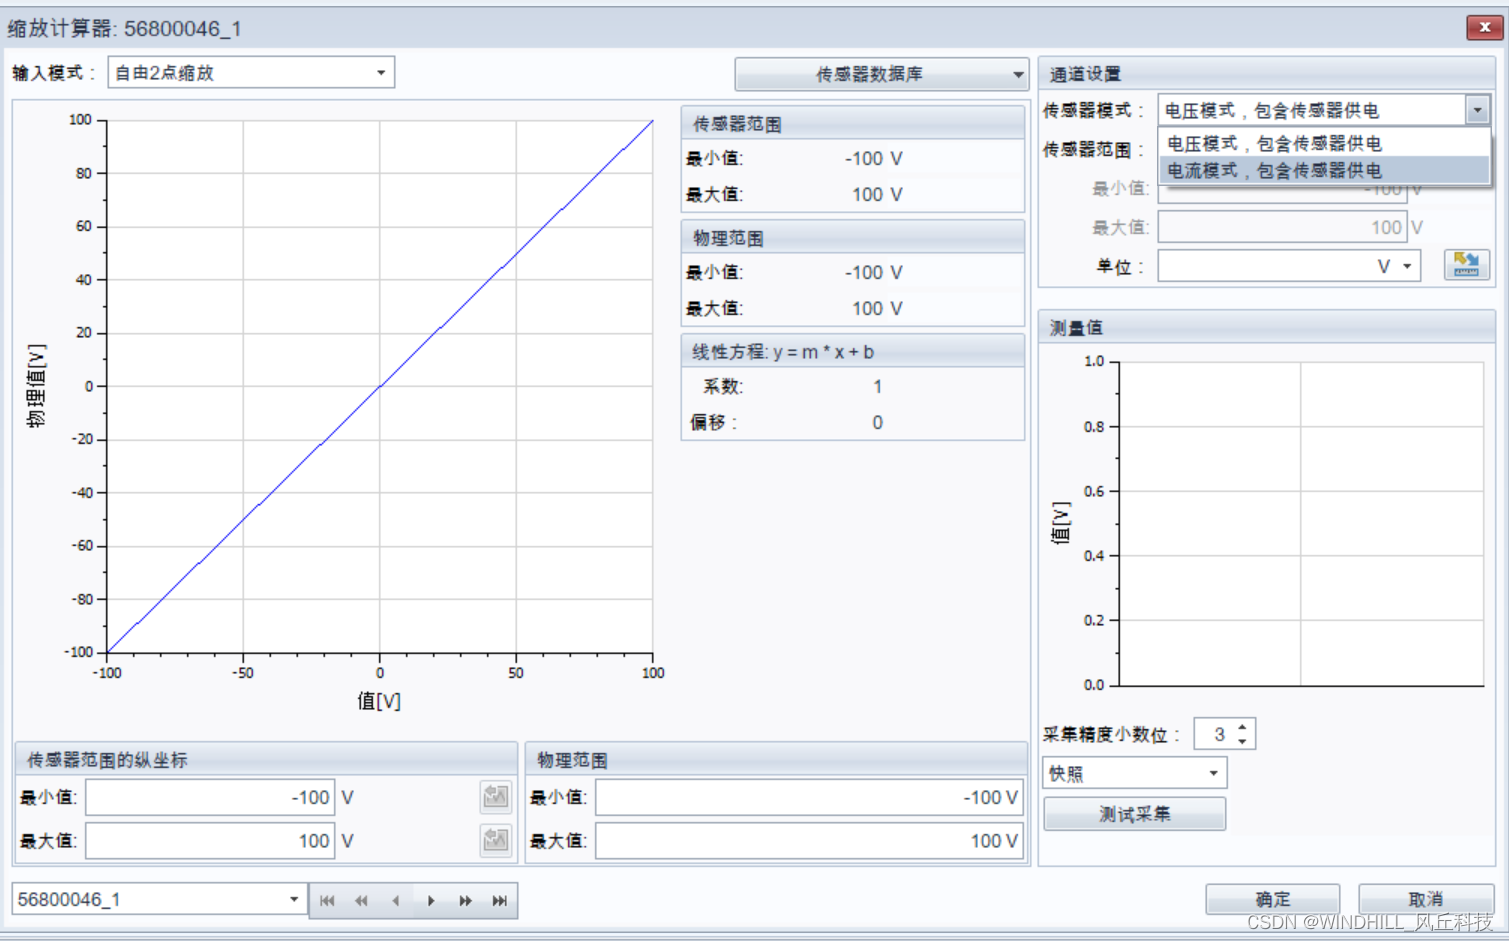The image size is (1509, 941).
Task: Click the 线性方程: y = m * x + b header
Action: click(x=852, y=351)
